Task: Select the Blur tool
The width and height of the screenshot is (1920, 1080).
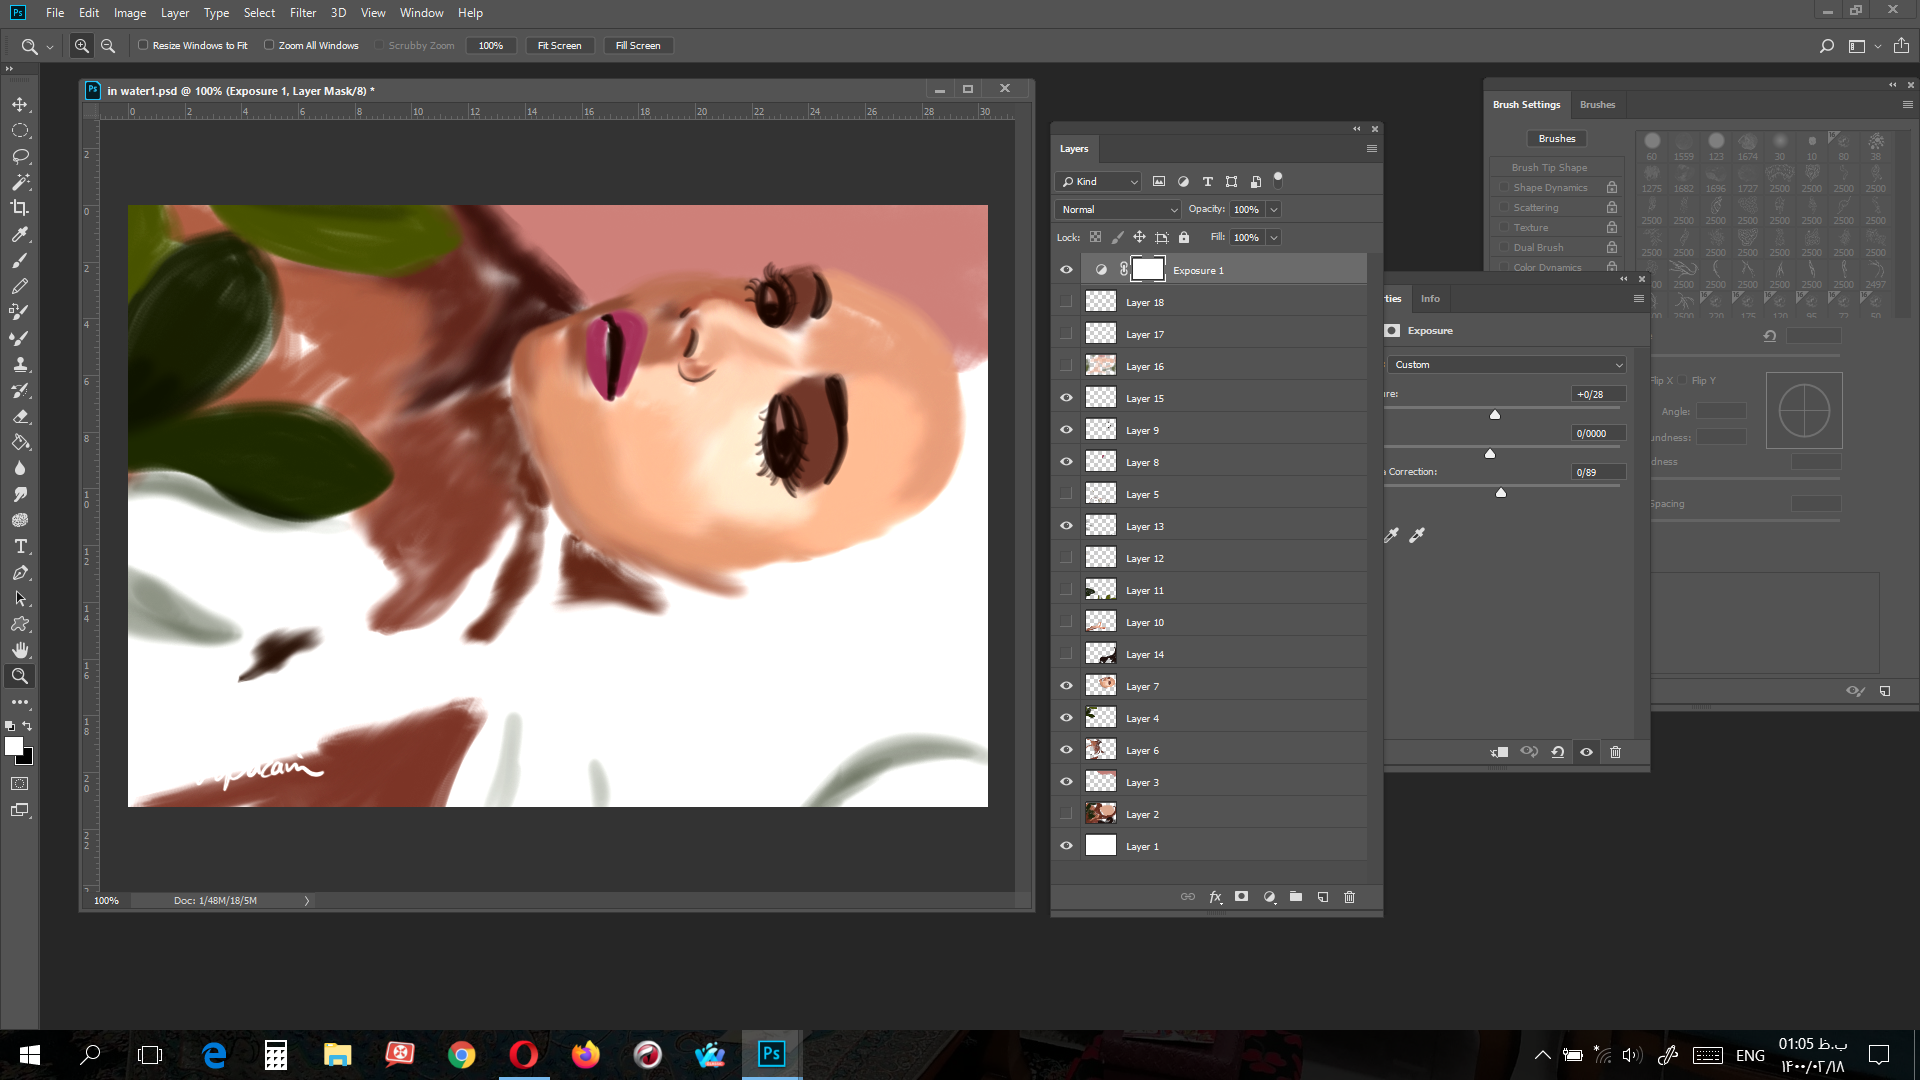Action: [20, 468]
